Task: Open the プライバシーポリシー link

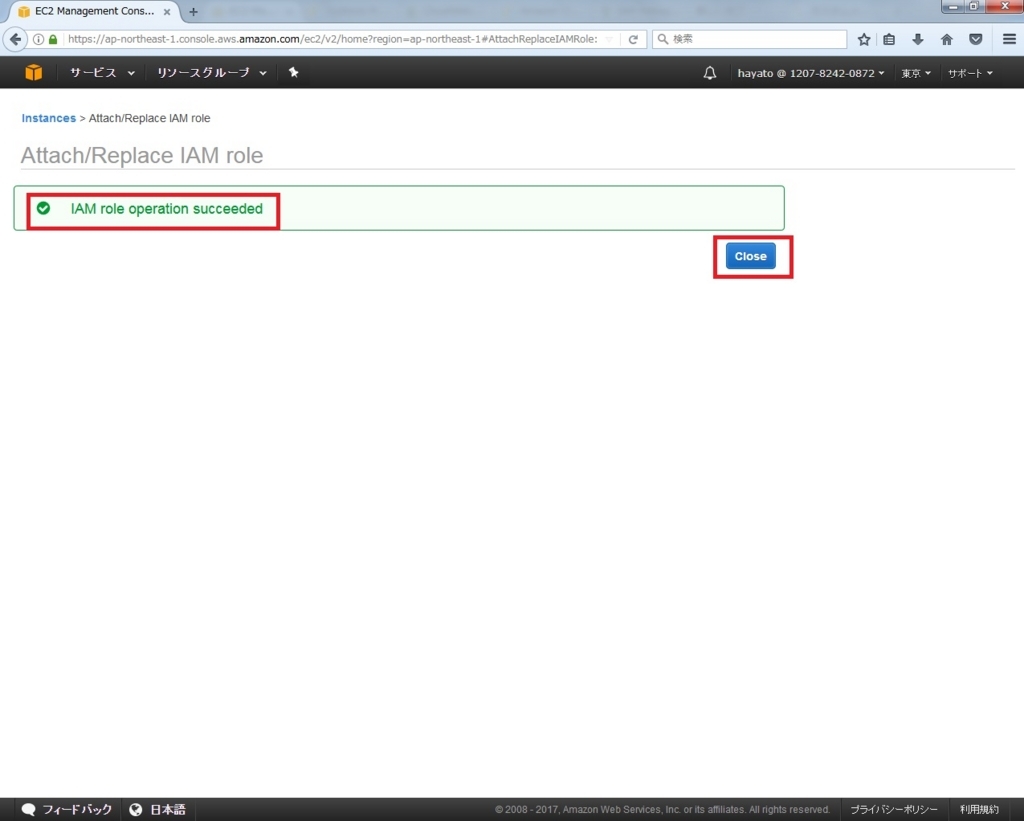Action: tap(893, 809)
